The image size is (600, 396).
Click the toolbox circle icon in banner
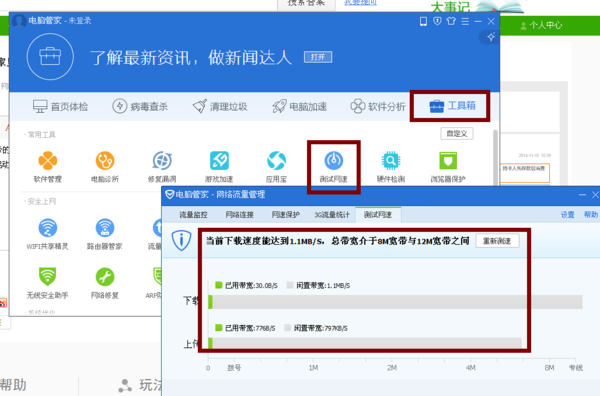click(x=50, y=57)
